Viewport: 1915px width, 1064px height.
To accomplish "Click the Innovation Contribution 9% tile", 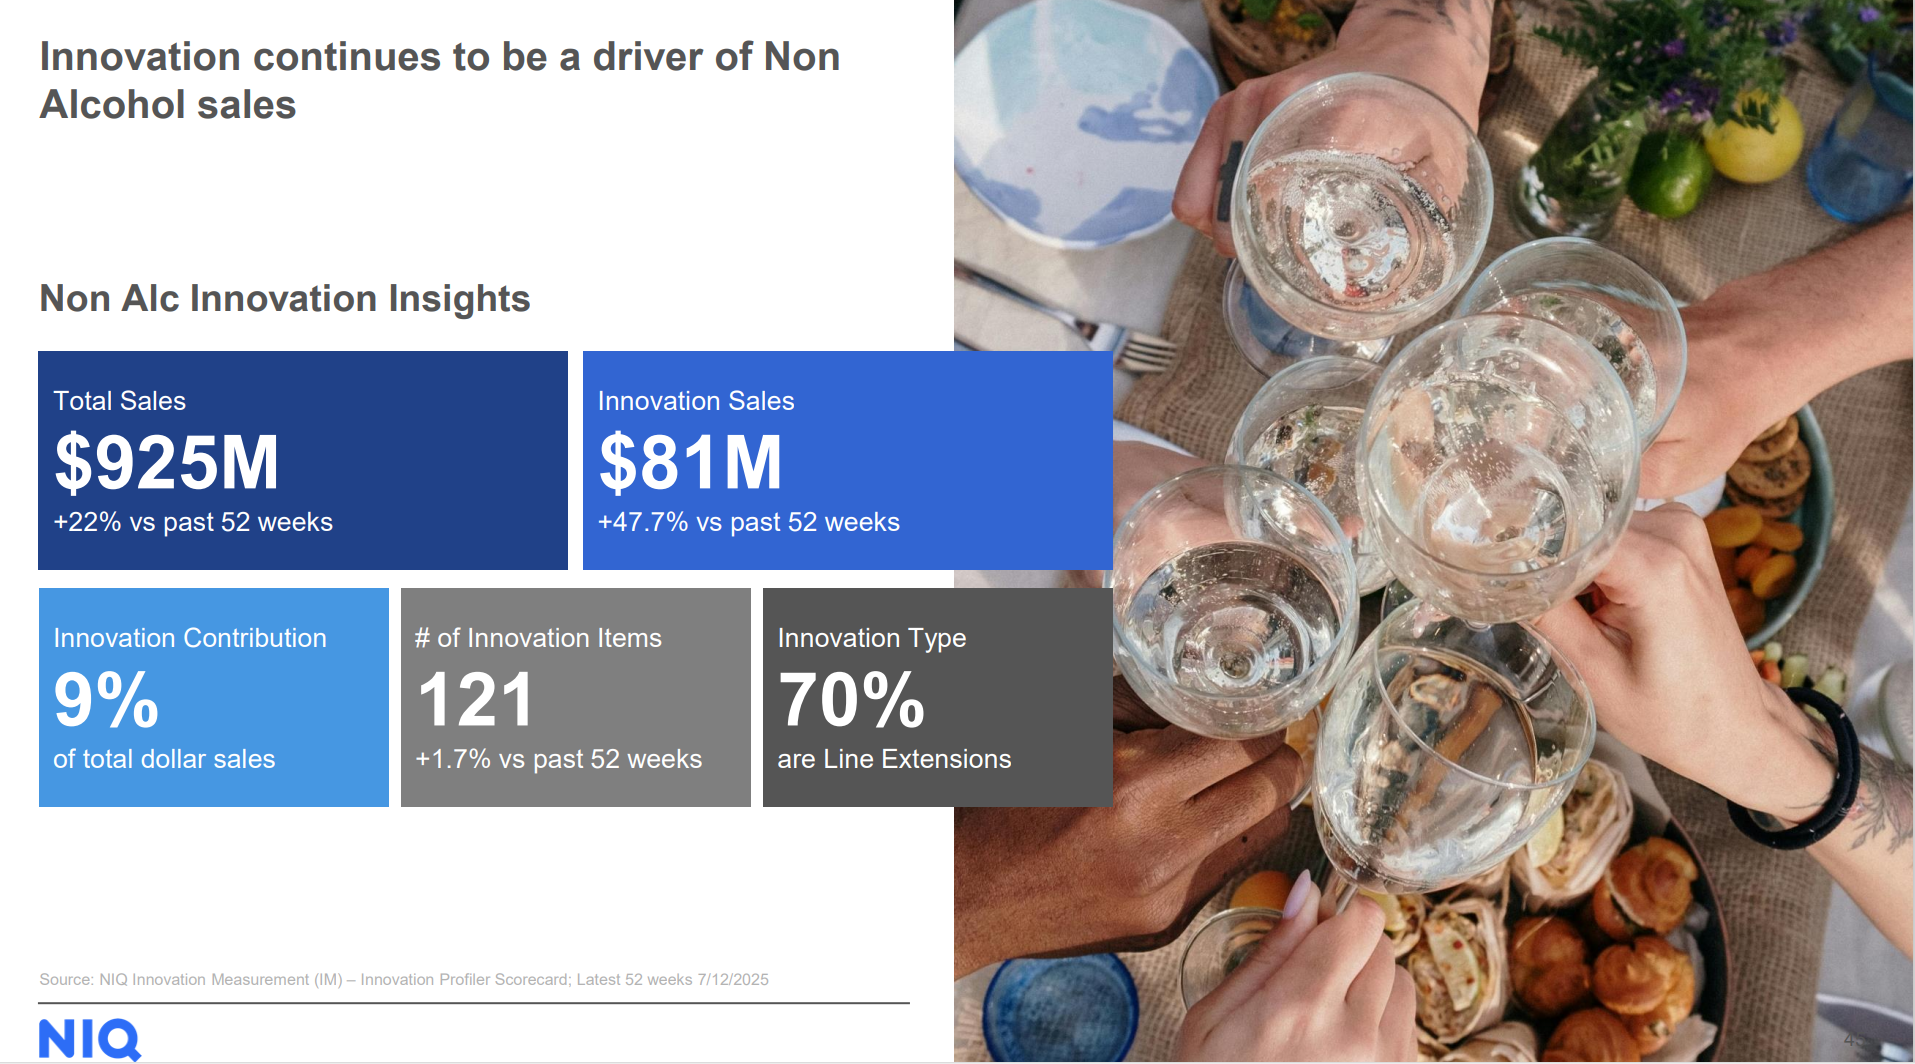I will 214,697.
